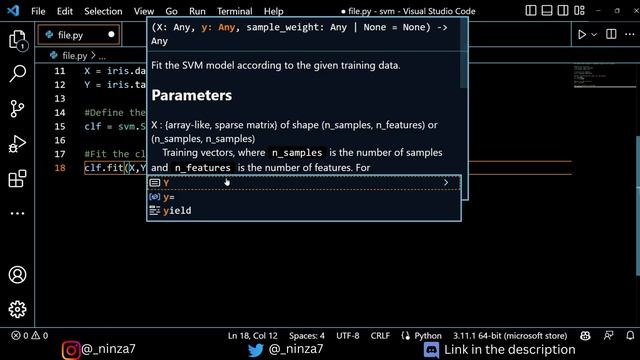This screenshot has width=640, height=360.
Task: Click the Python language mode indicator
Action: 428,336
